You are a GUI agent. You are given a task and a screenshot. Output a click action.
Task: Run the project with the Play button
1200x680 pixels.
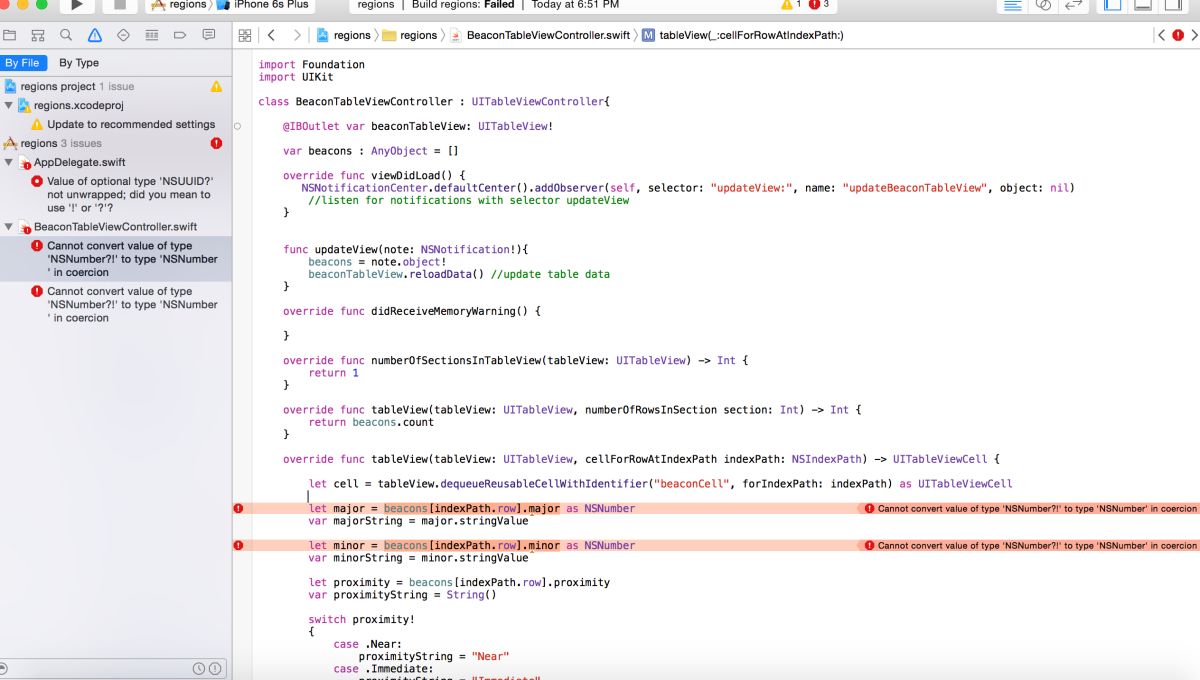click(76, 5)
